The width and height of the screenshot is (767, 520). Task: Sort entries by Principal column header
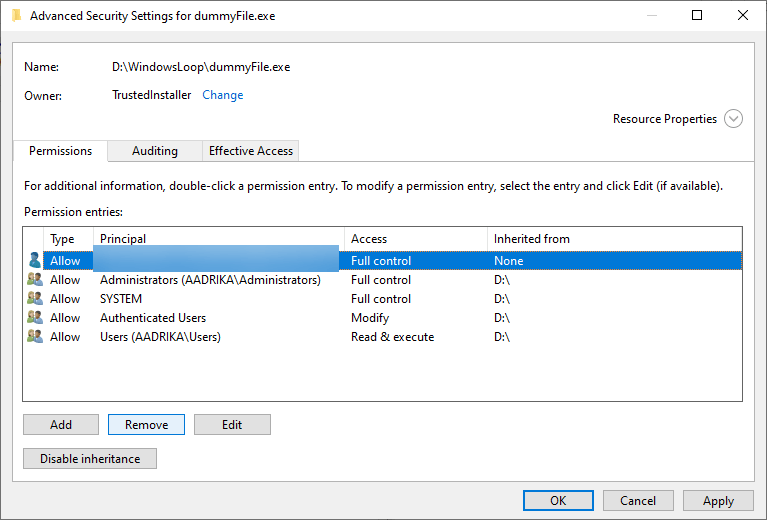click(x=220, y=239)
